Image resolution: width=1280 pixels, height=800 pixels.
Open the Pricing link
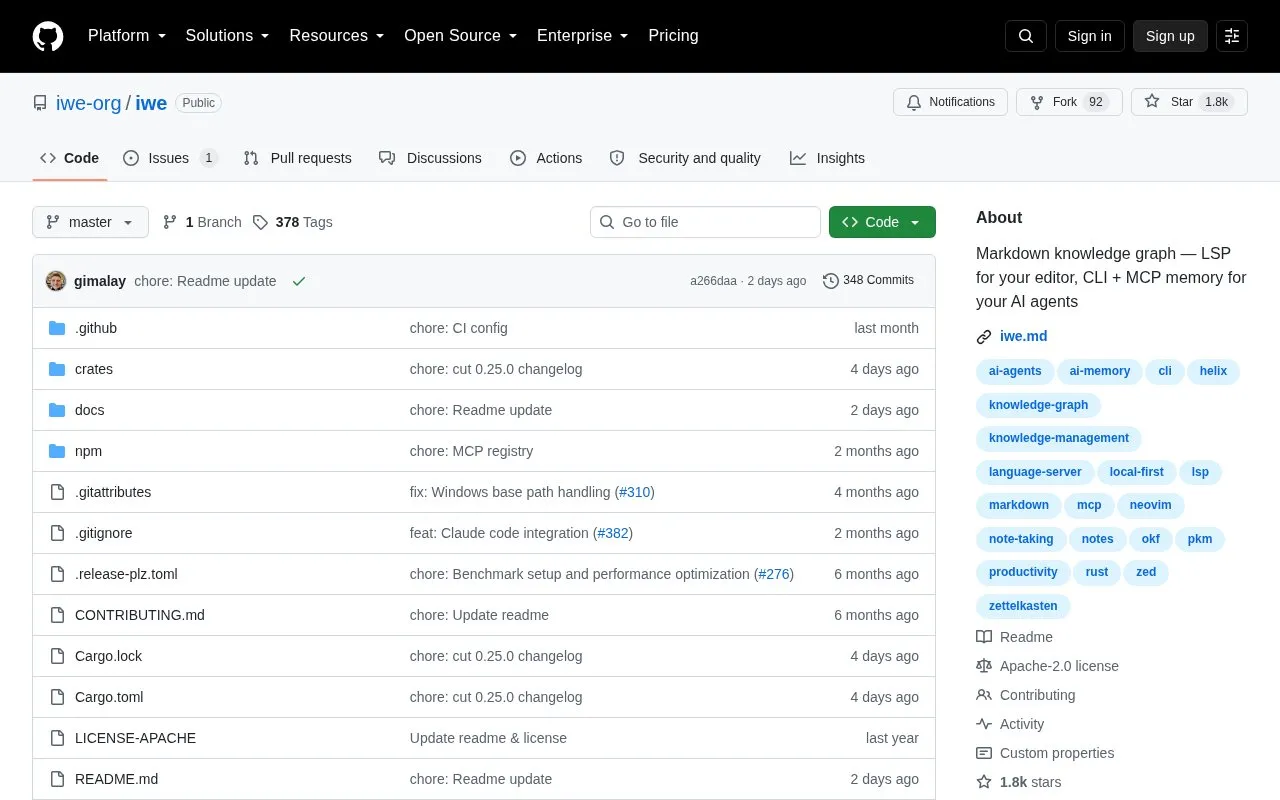tap(673, 36)
